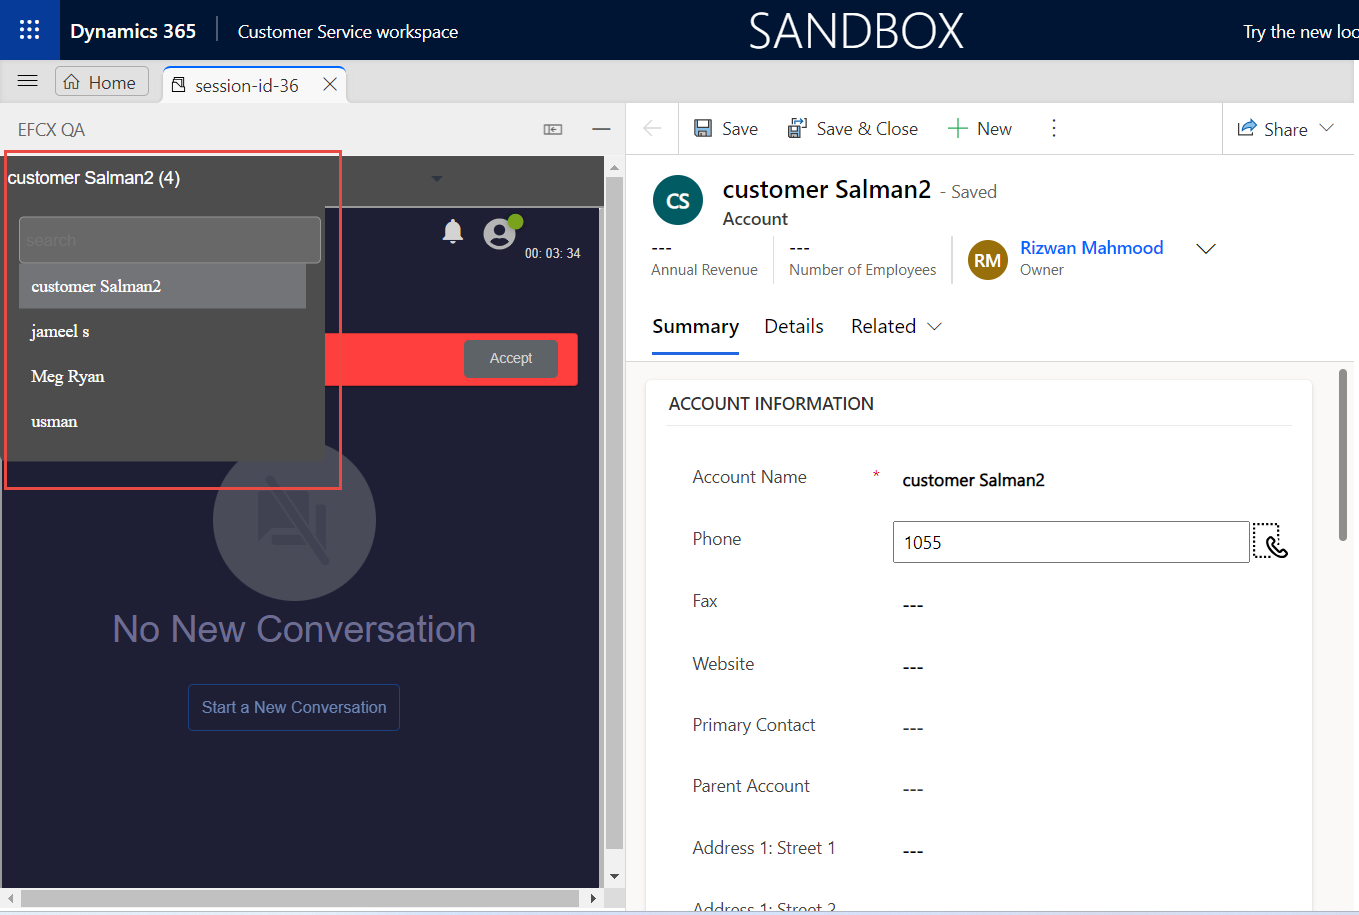Click the phone call icon beside Phone field
1359x915 pixels.
tap(1270, 541)
